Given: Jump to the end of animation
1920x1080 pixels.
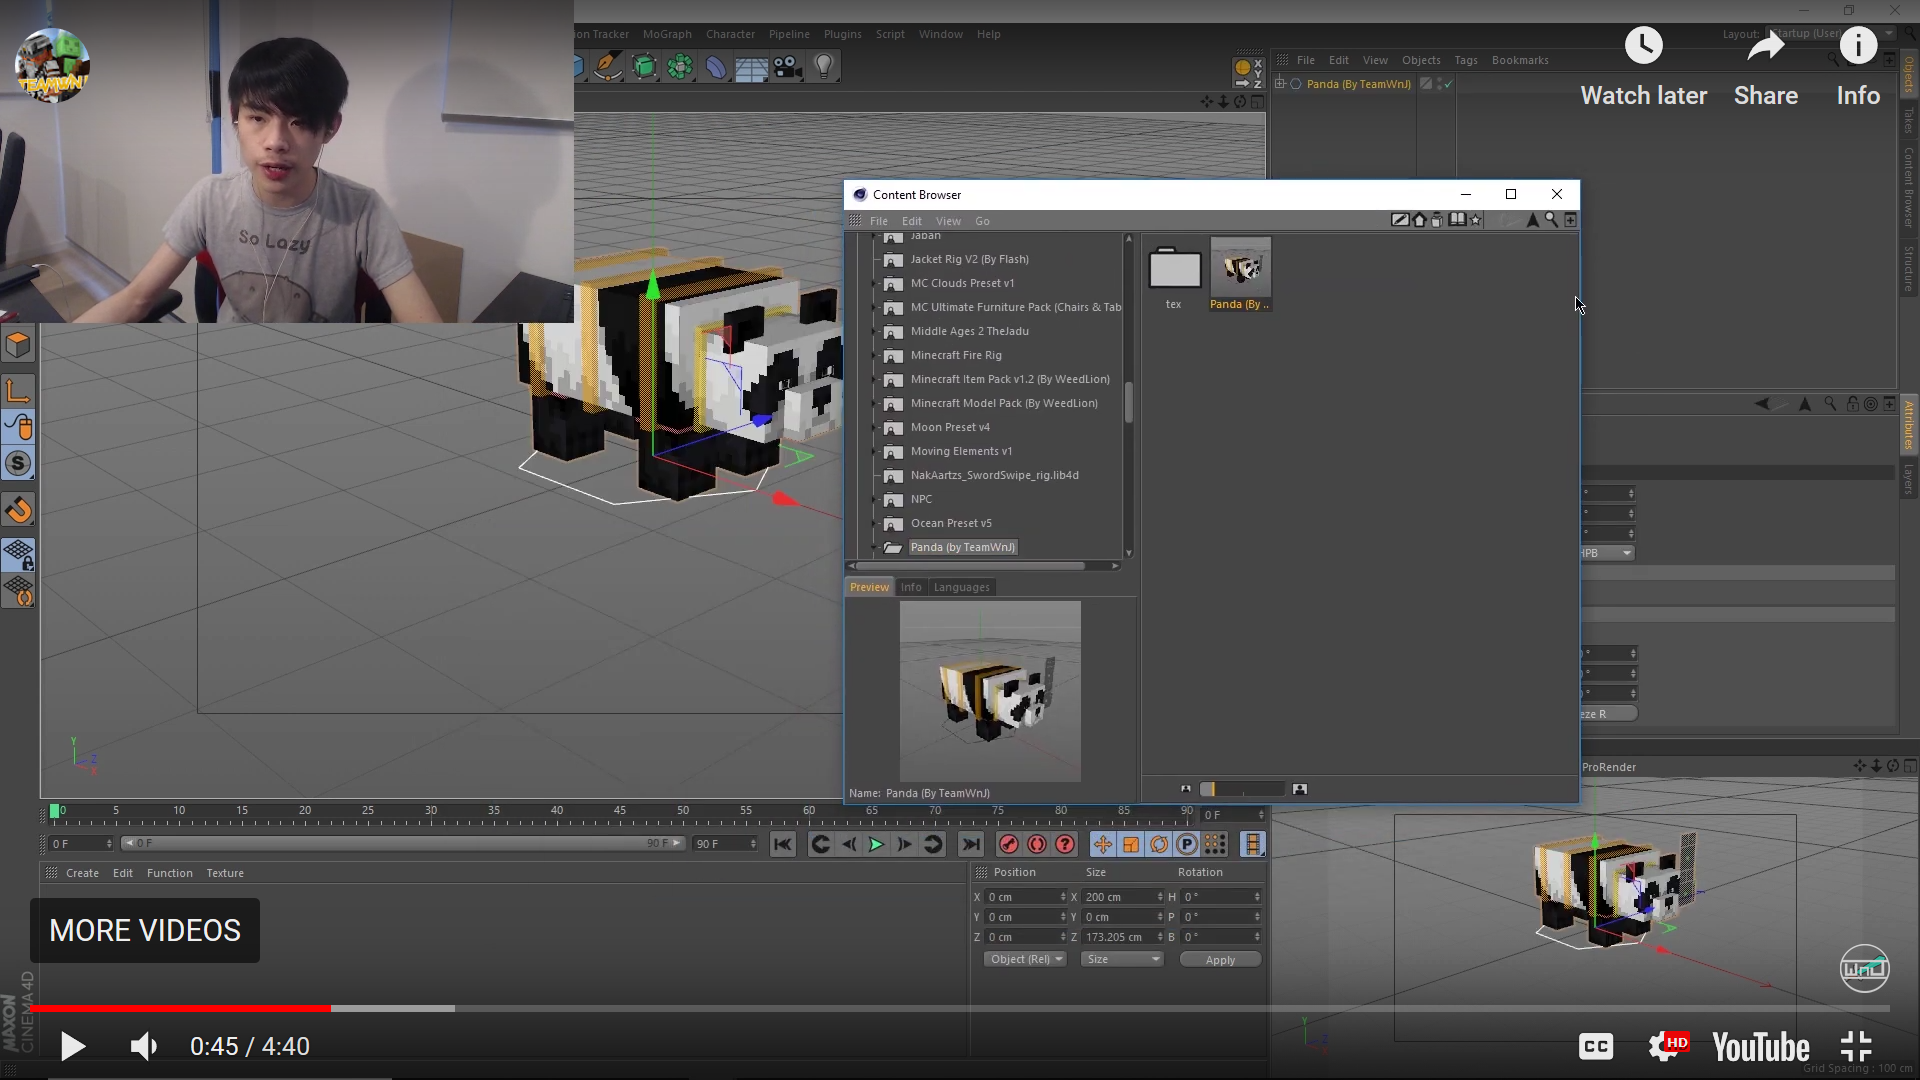Looking at the screenshot, I should [x=971, y=845].
